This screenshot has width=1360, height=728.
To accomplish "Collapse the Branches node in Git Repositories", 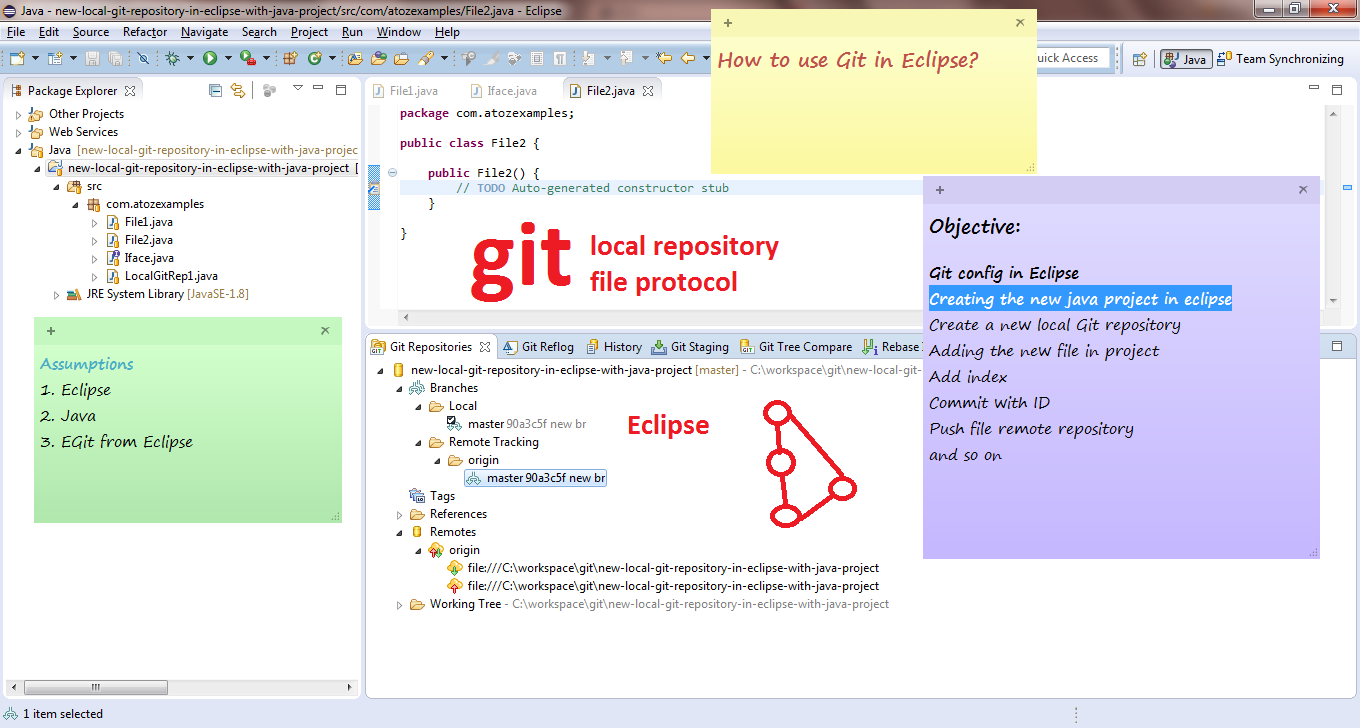I will click(400, 388).
